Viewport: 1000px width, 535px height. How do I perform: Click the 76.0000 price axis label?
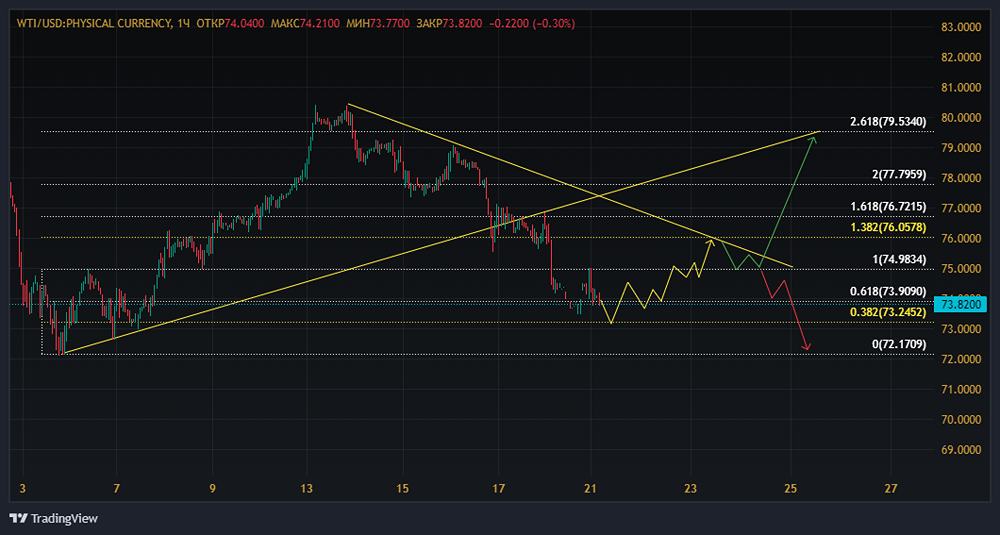(x=961, y=238)
